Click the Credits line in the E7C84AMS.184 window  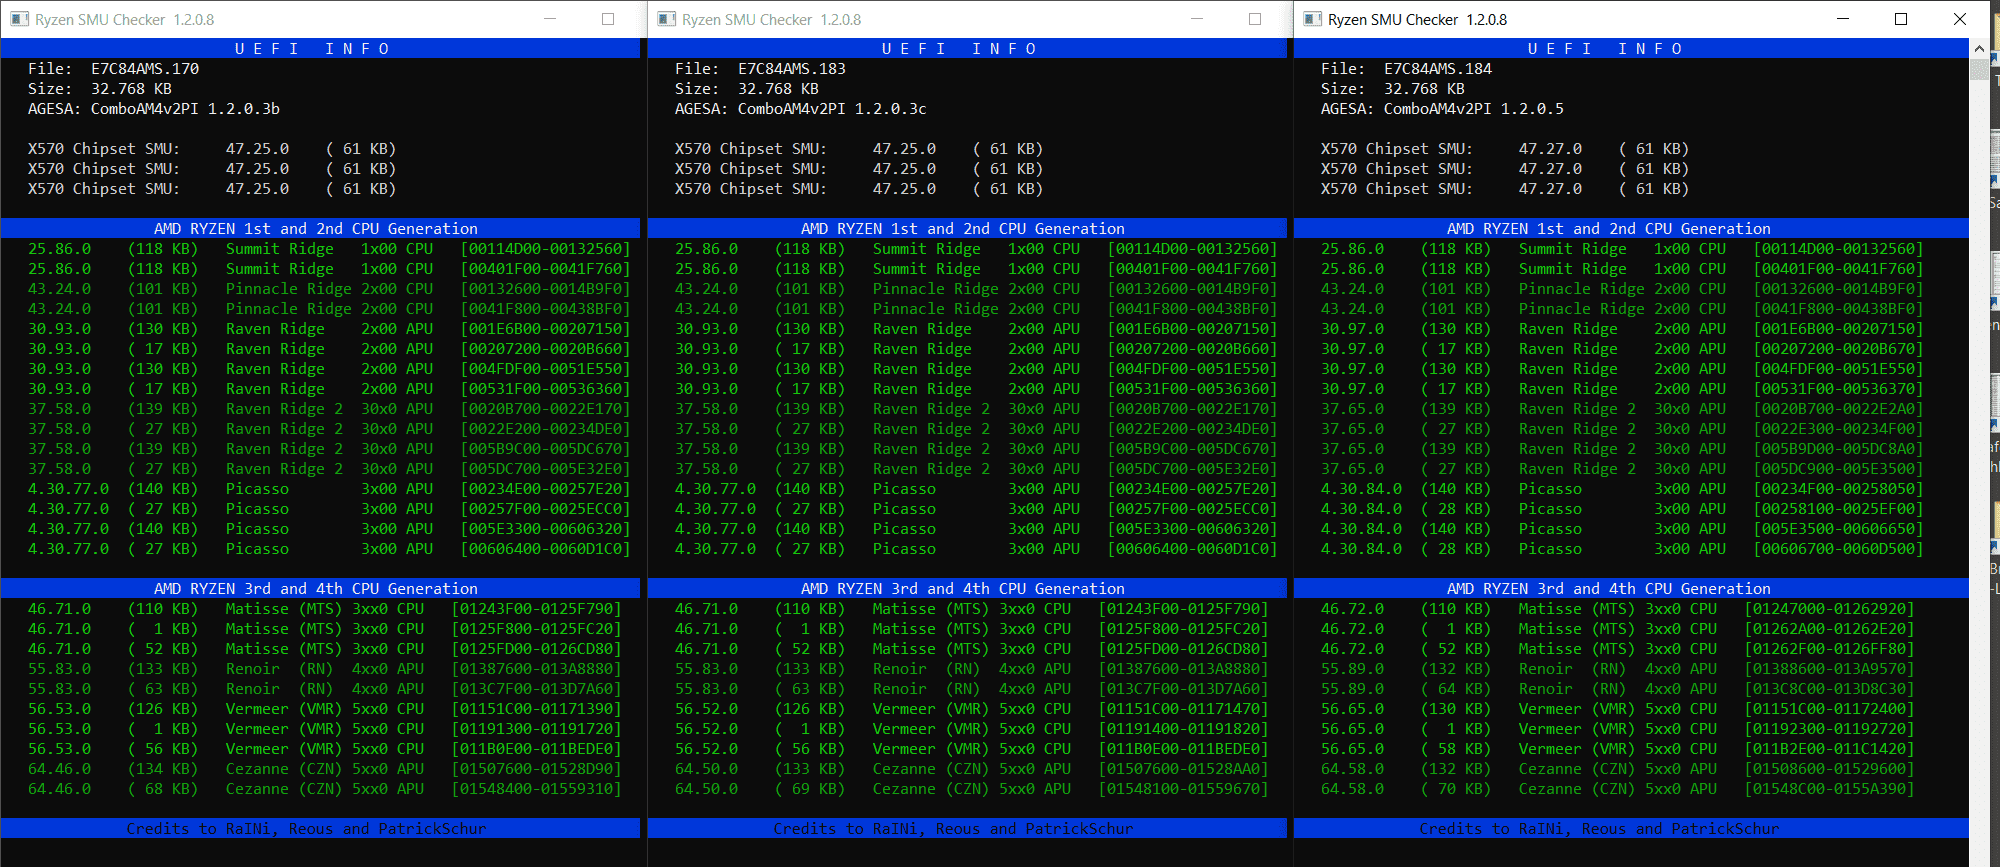point(1599,829)
